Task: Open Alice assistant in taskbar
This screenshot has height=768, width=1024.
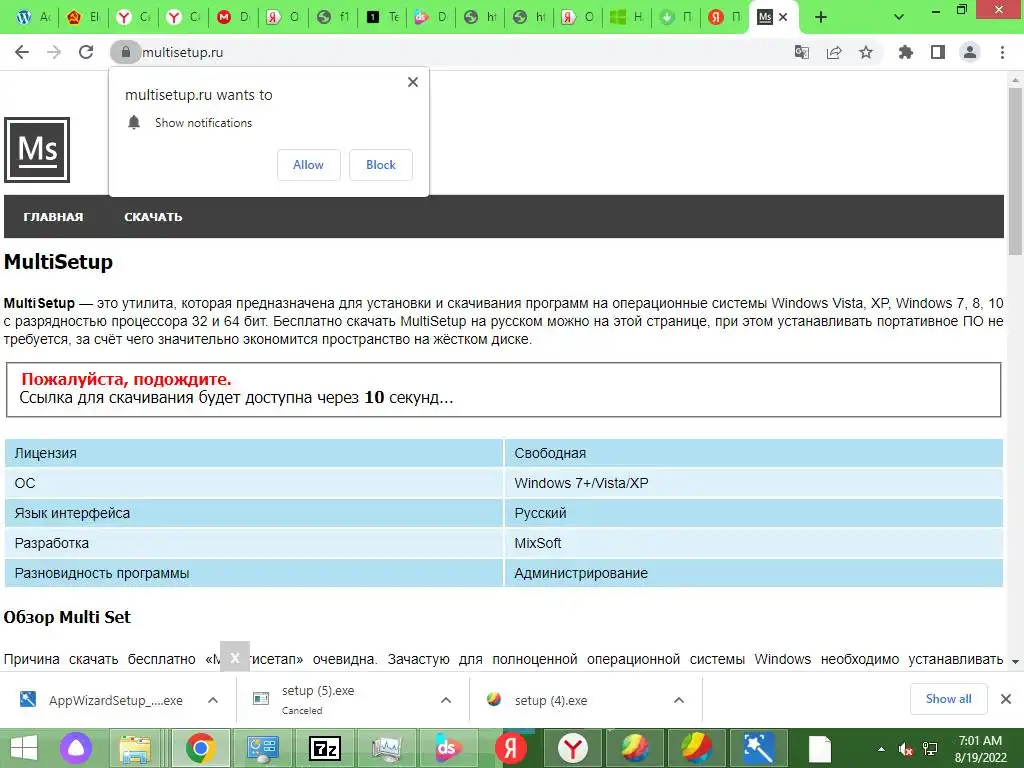Action: 76,748
